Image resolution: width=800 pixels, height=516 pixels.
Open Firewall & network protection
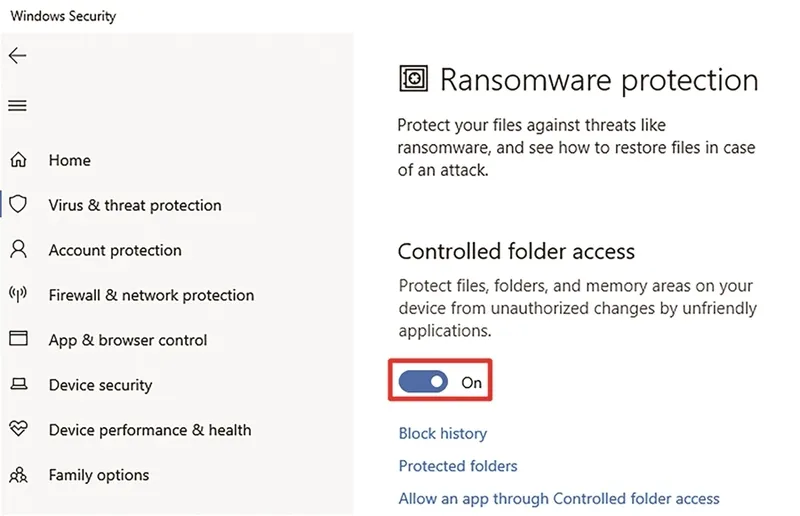tap(151, 295)
